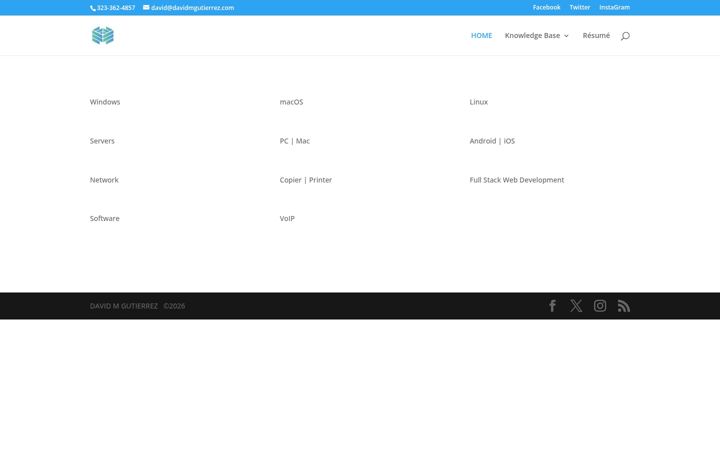Open Full Stack Web Development category
720x450 pixels.
[x=517, y=180]
